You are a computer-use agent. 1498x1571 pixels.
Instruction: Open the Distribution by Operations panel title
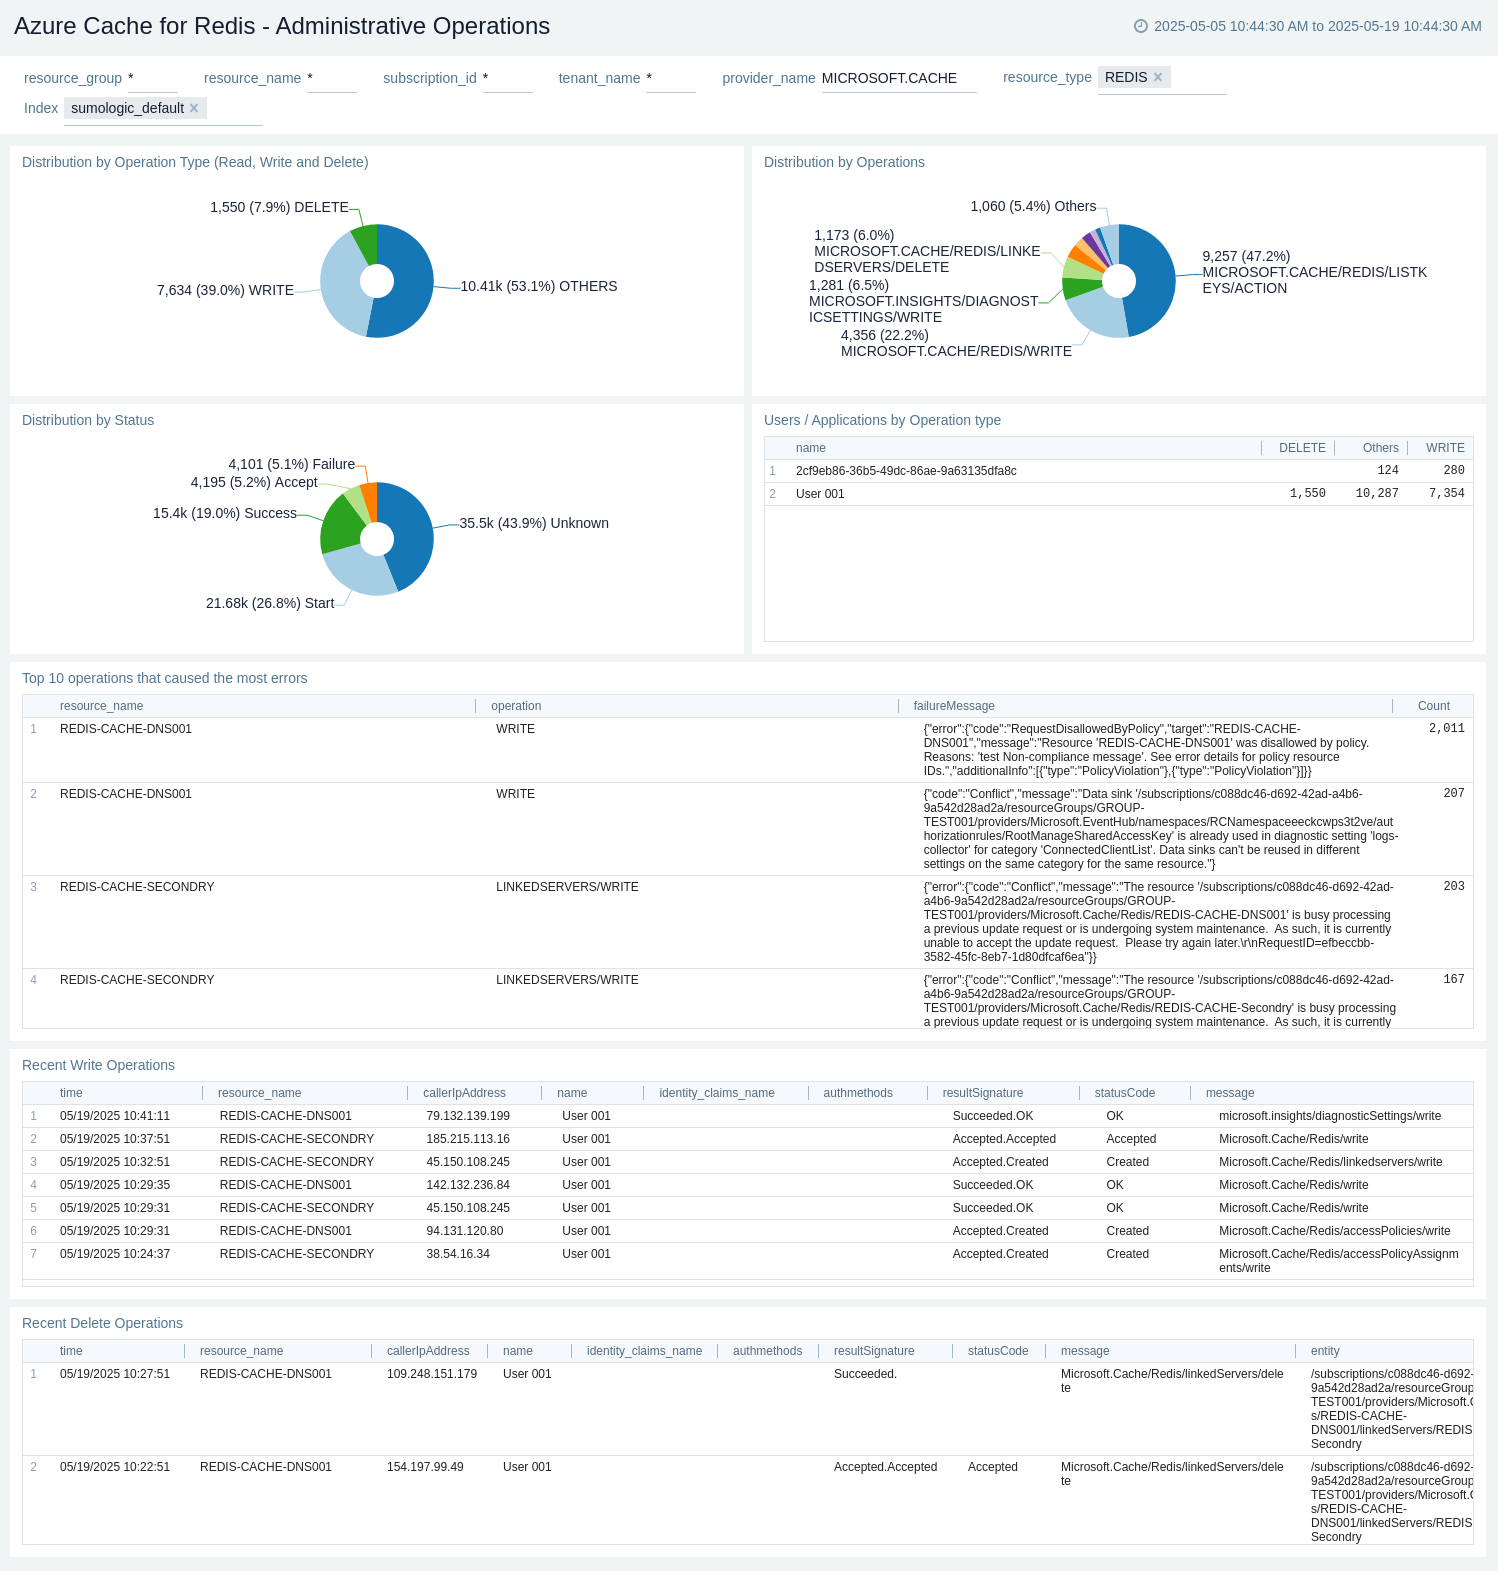tap(844, 162)
